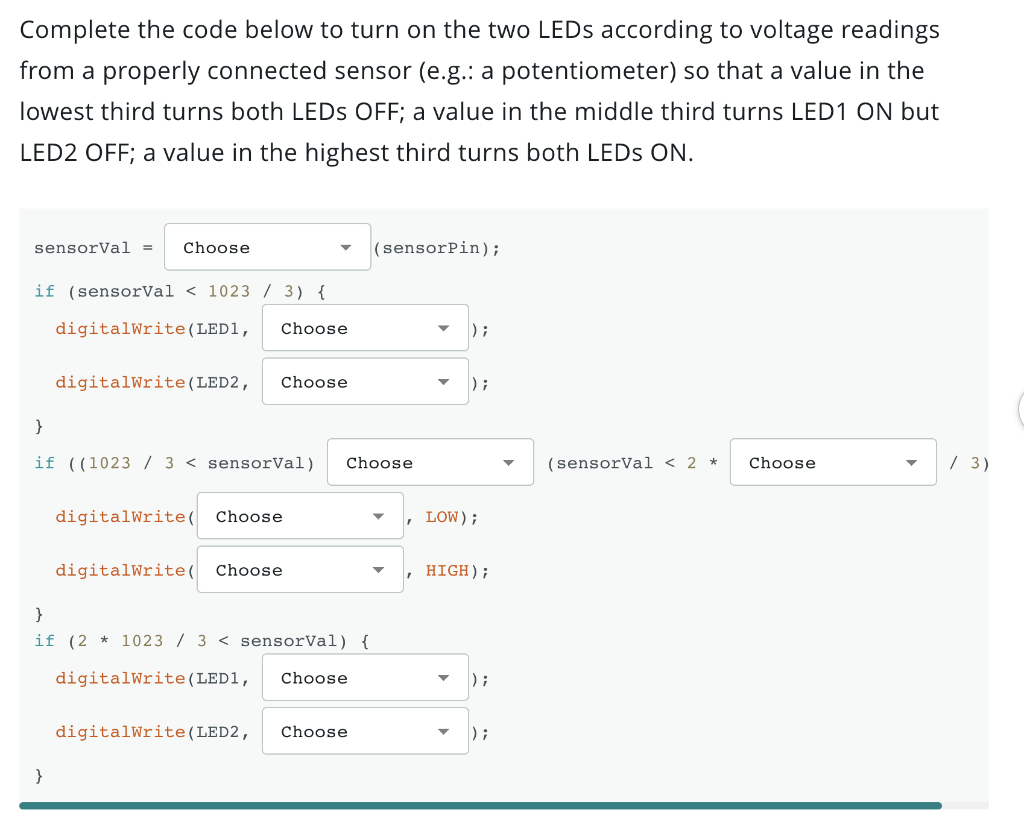Open the pin dropdown before ', LOW);'
This screenshot has width=1024, height=839.
click(300, 516)
